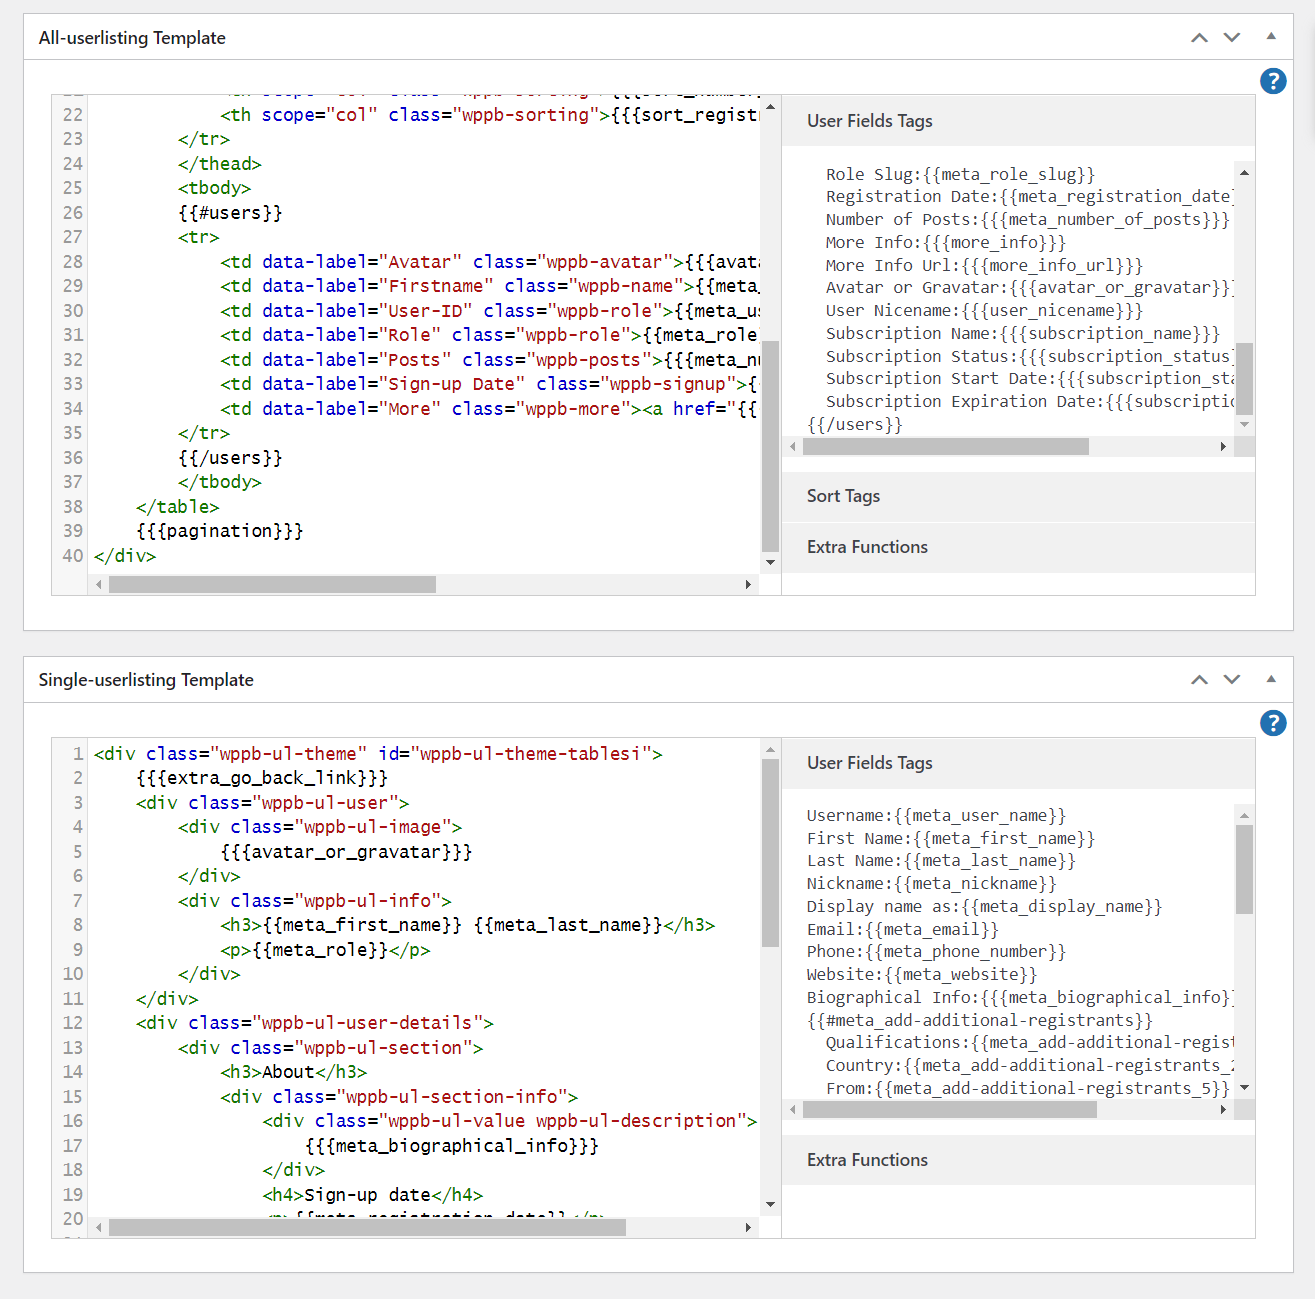The width and height of the screenshot is (1315, 1299).
Task: Select the Username {{meta_user_name}} tag
Action: click(936, 816)
